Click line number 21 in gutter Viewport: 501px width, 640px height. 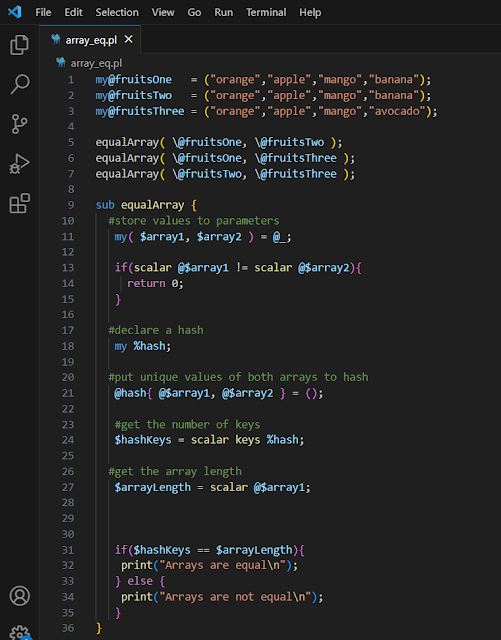coord(68,393)
